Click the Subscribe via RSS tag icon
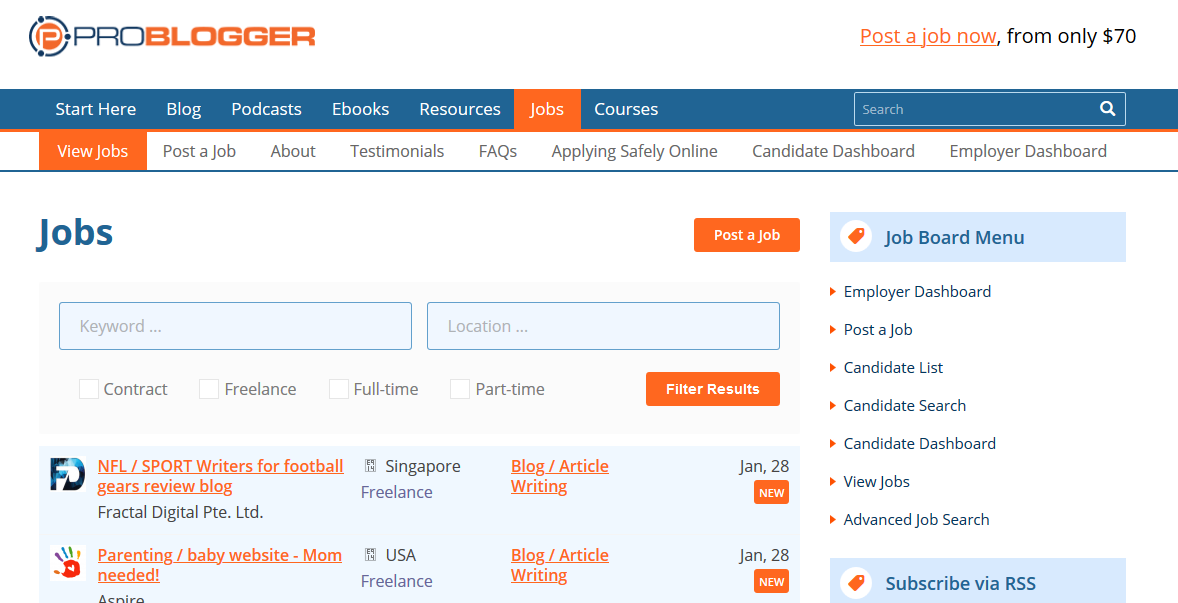This screenshot has width=1178, height=603. point(856,583)
